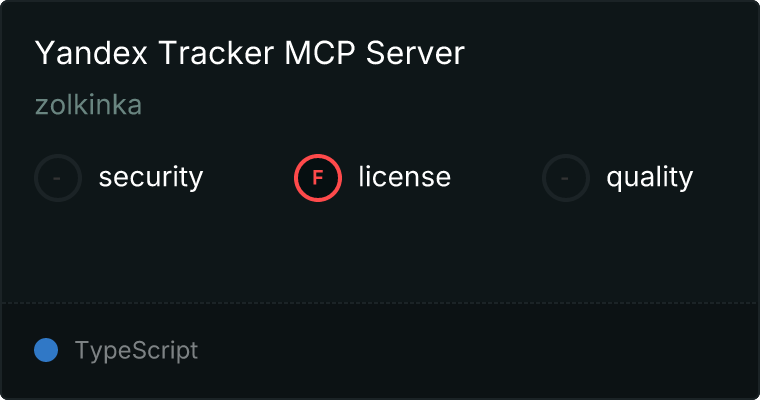Click the empty card area below badges
Image resolution: width=760 pixels, height=400 pixels.
tap(380, 252)
